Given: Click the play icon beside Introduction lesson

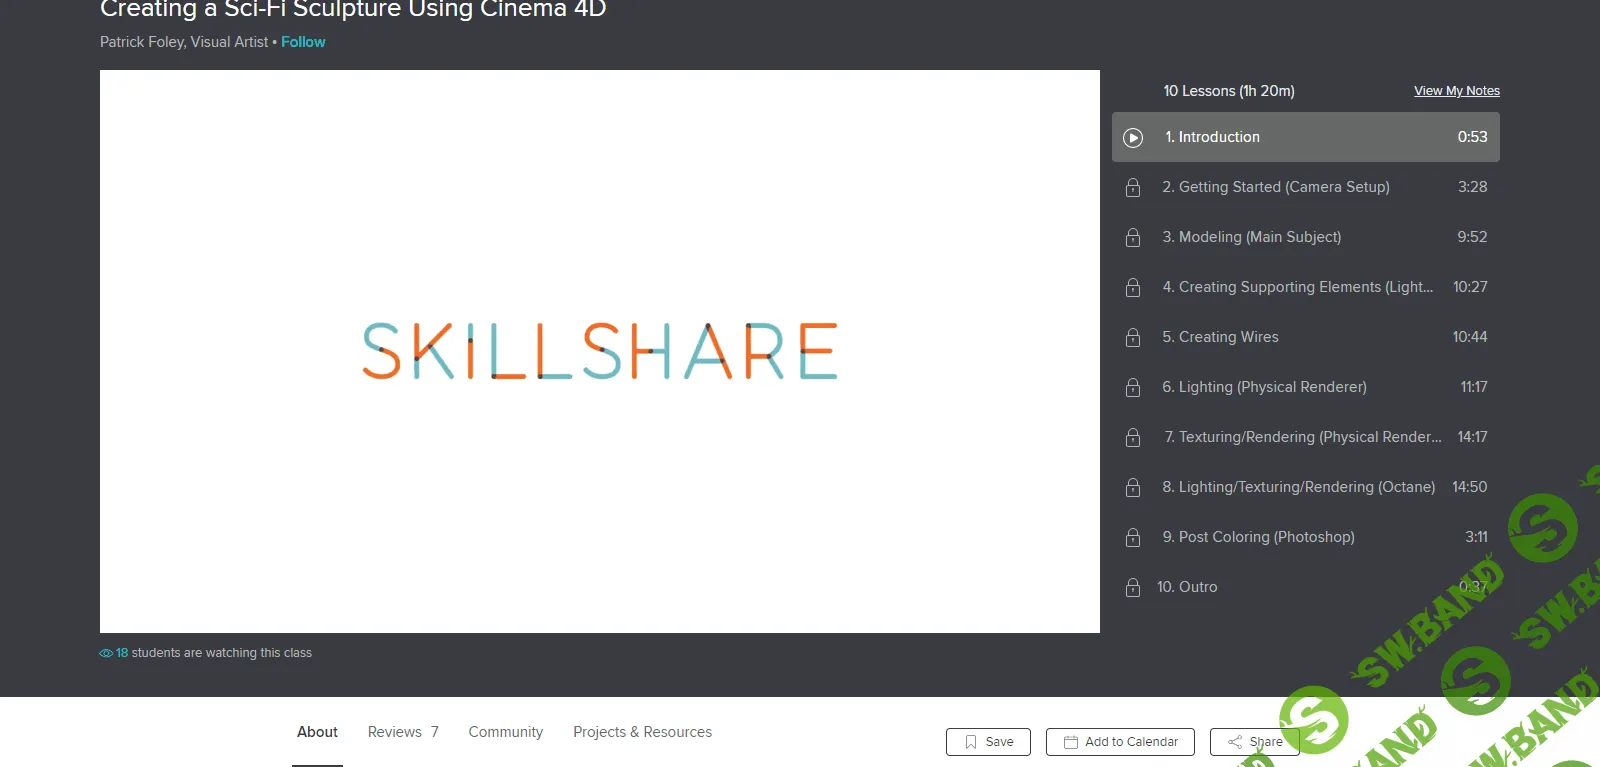Looking at the screenshot, I should [1133, 137].
